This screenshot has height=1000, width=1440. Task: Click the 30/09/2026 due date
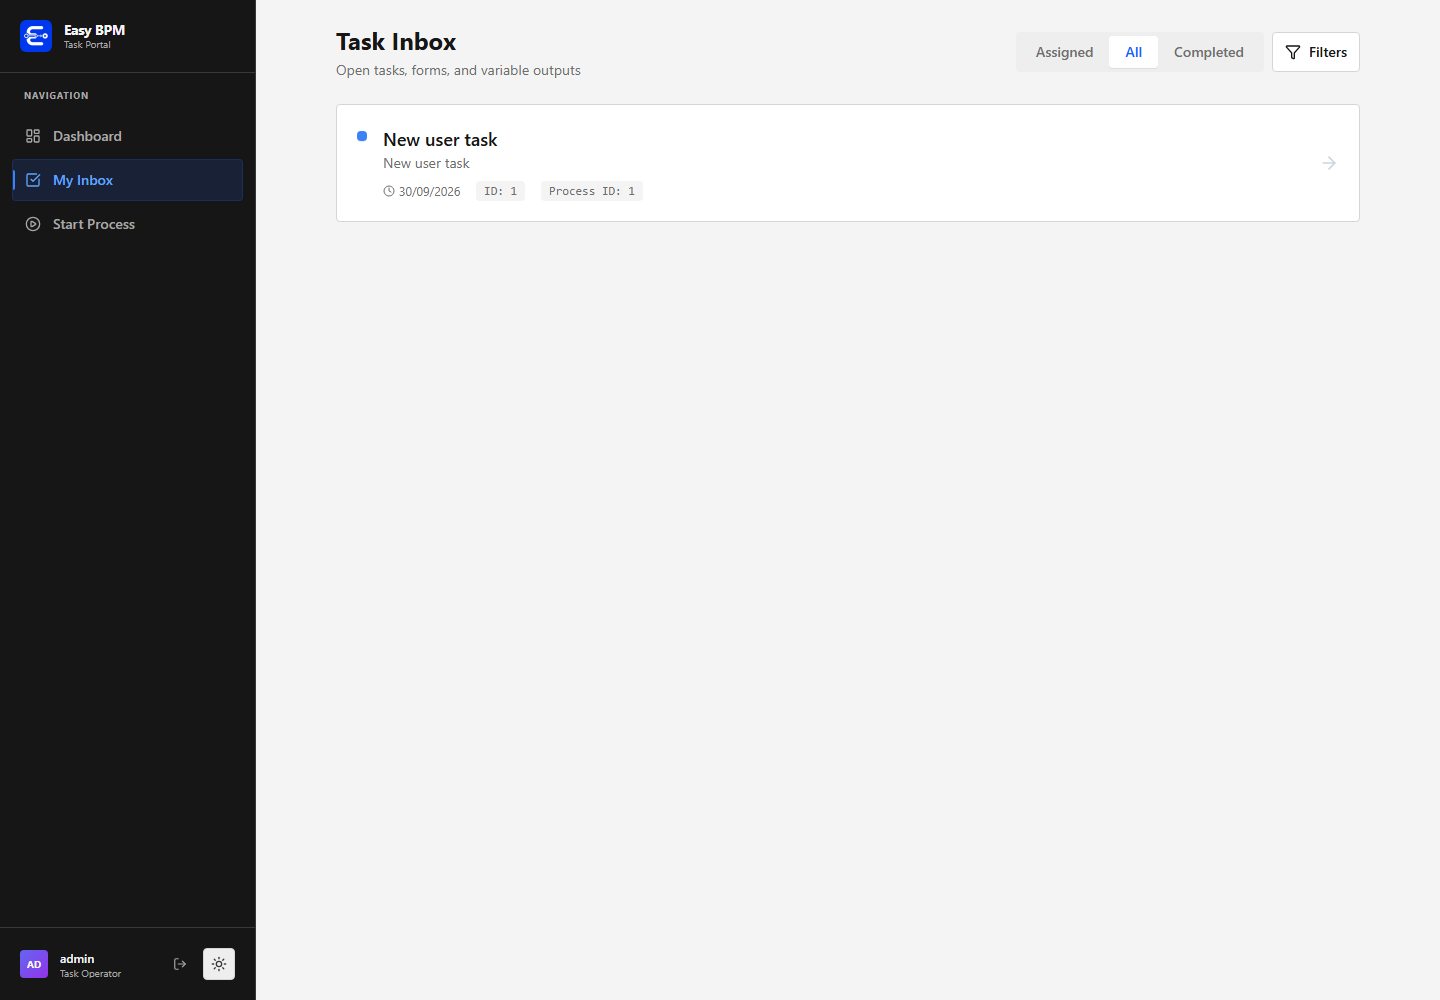(x=430, y=191)
